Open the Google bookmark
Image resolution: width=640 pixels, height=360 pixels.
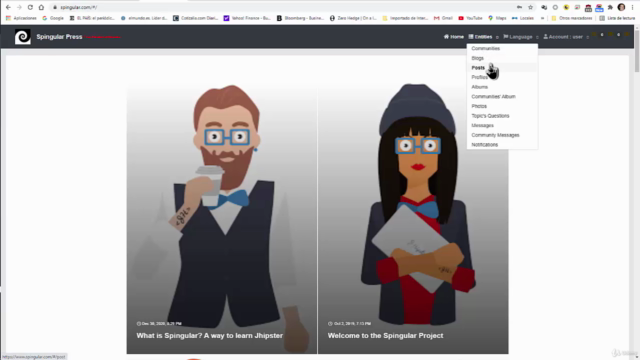pos(53,18)
